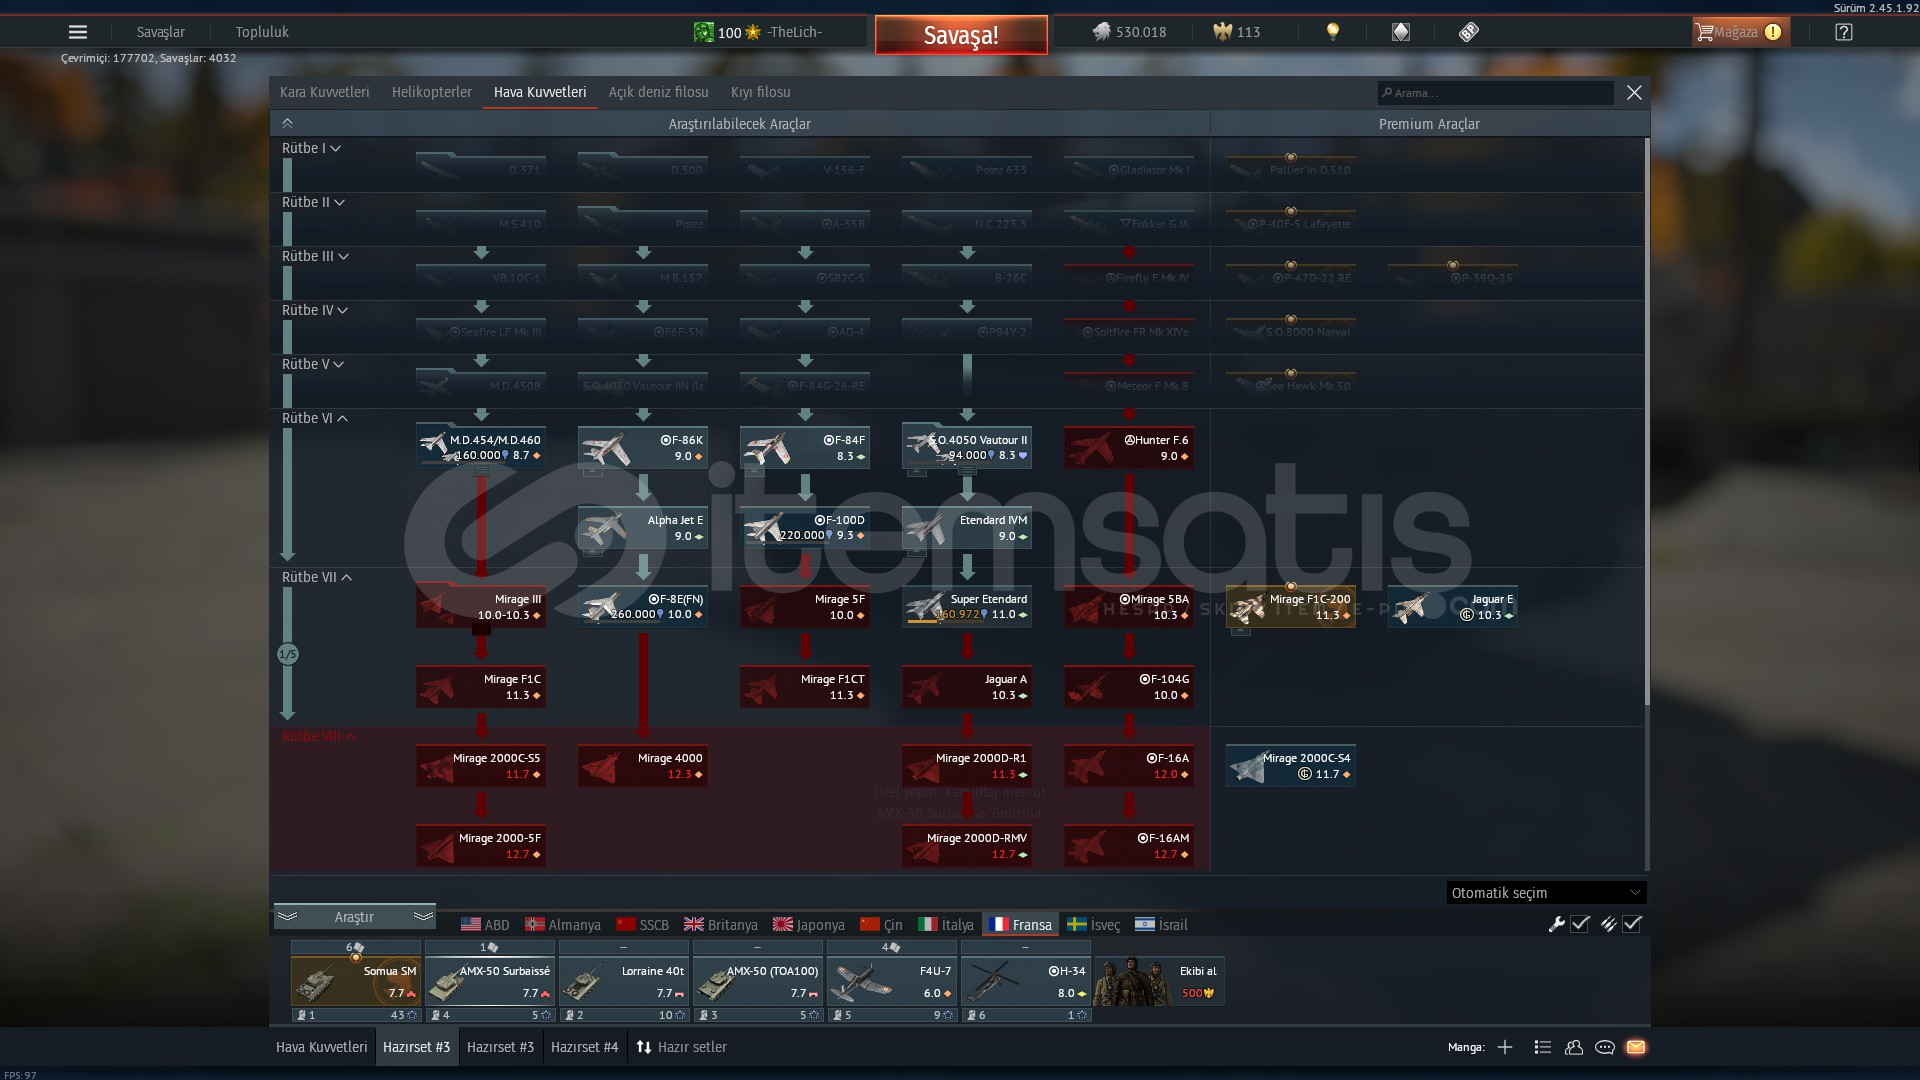Collapse the Rütbe VII rank row

(x=317, y=577)
